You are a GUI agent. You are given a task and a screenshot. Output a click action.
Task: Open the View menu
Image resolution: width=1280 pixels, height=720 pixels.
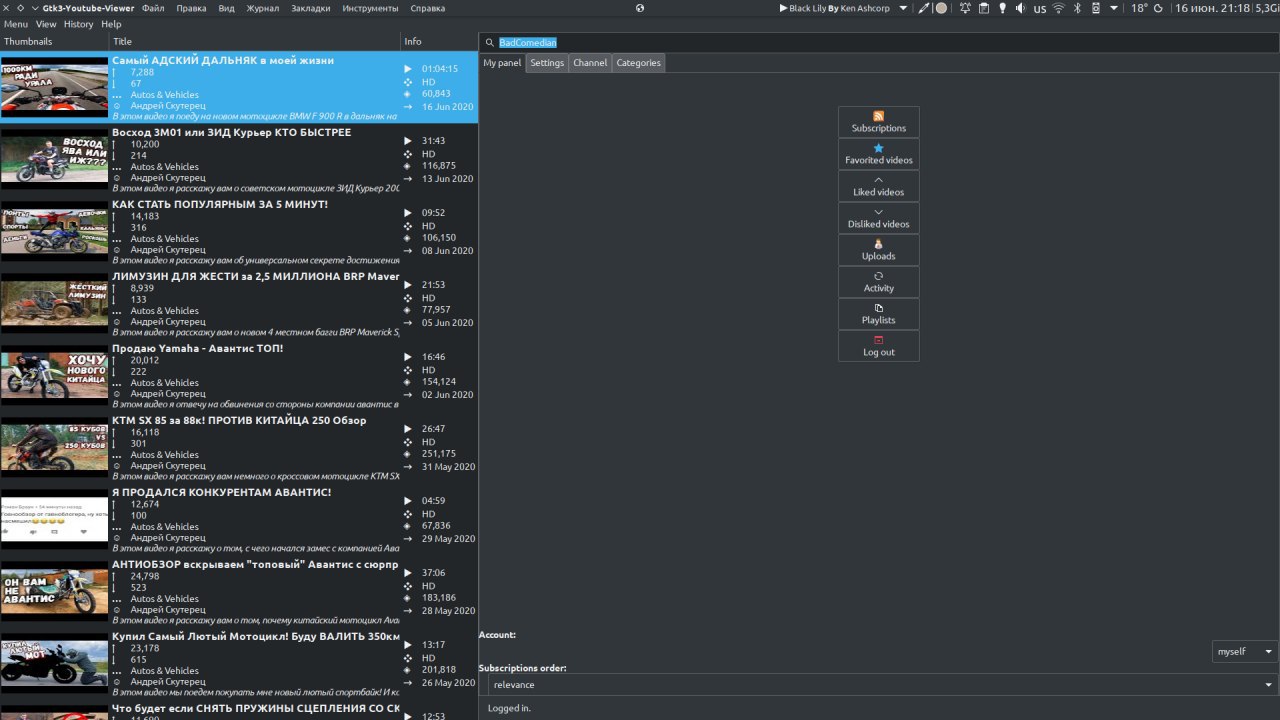point(46,24)
